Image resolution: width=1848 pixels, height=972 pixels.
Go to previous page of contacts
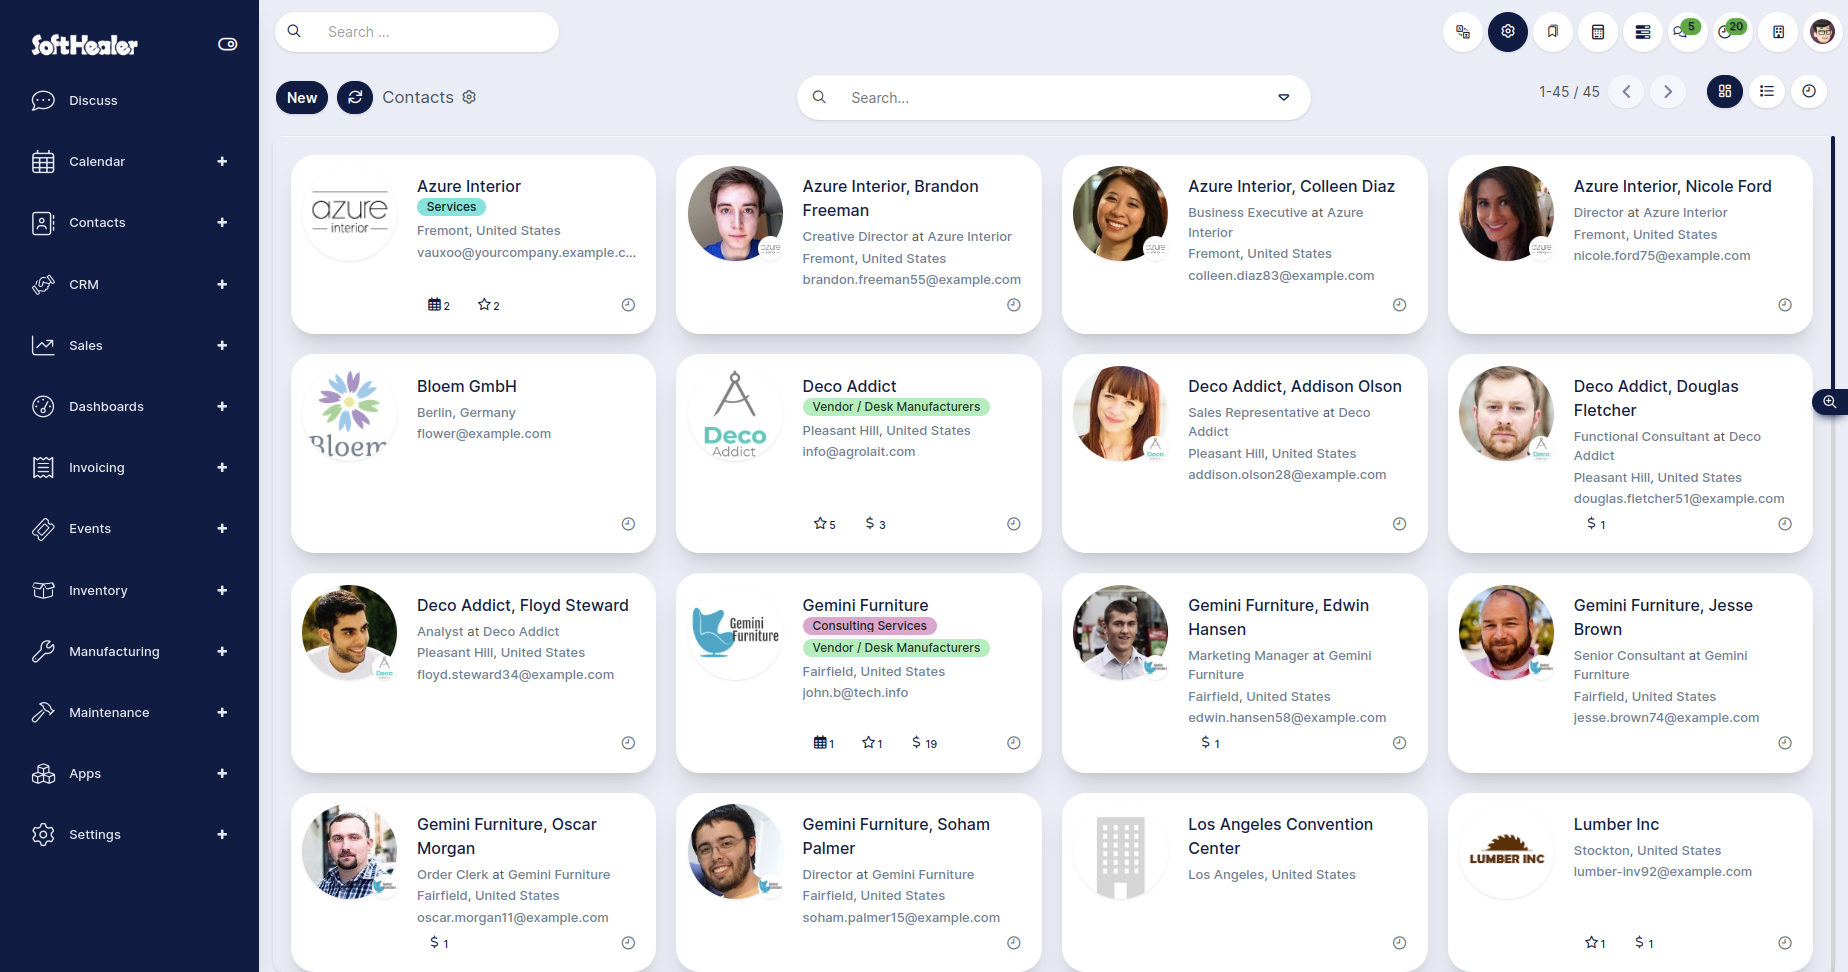pos(1626,92)
